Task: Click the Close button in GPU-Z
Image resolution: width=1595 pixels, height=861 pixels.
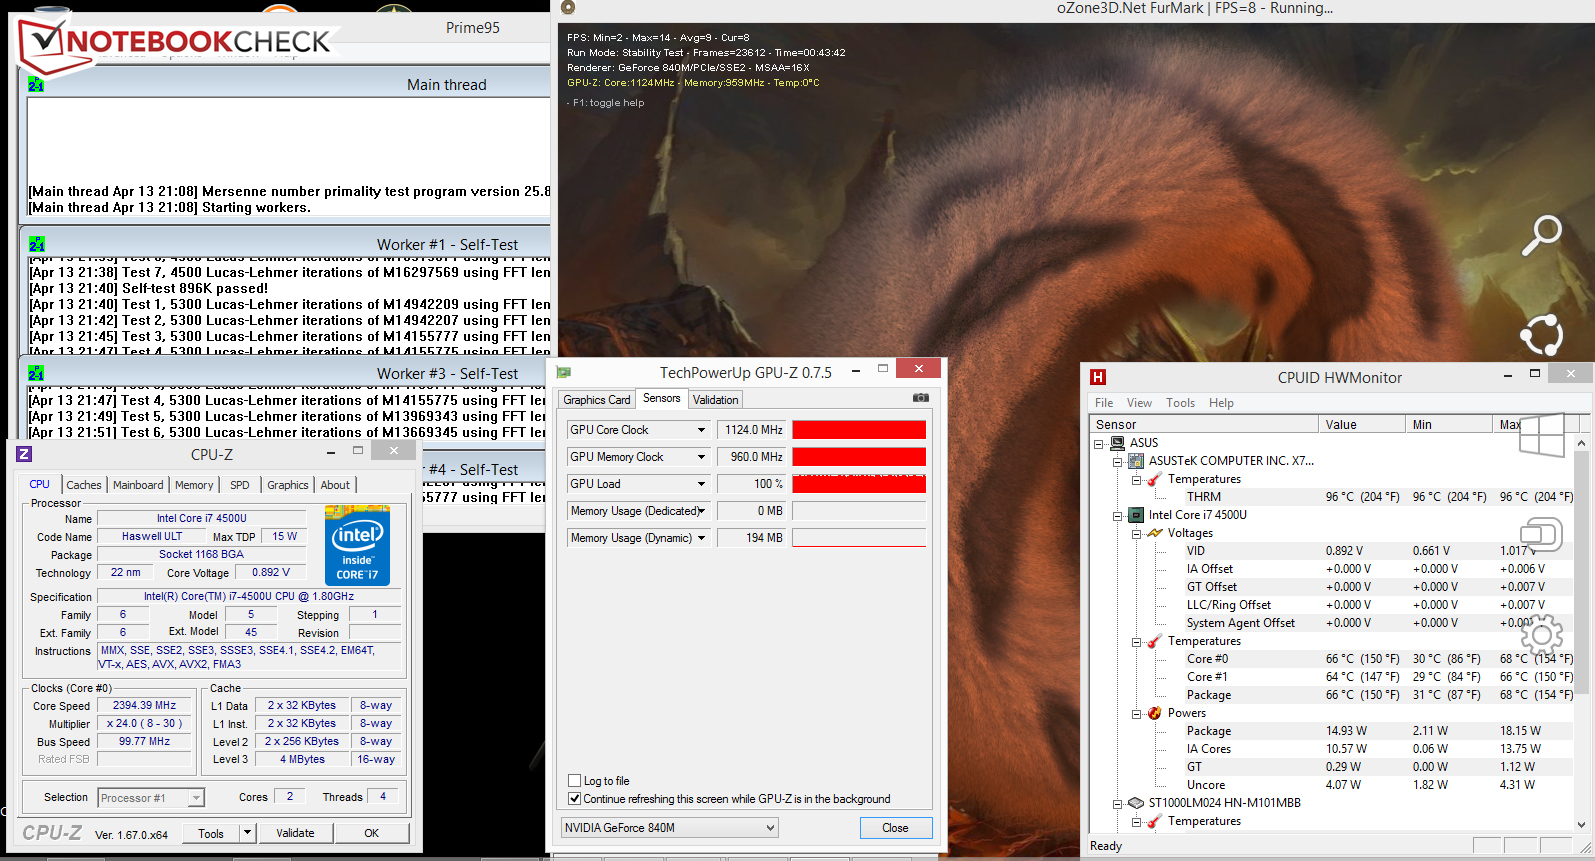Action: pyautogui.click(x=895, y=828)
